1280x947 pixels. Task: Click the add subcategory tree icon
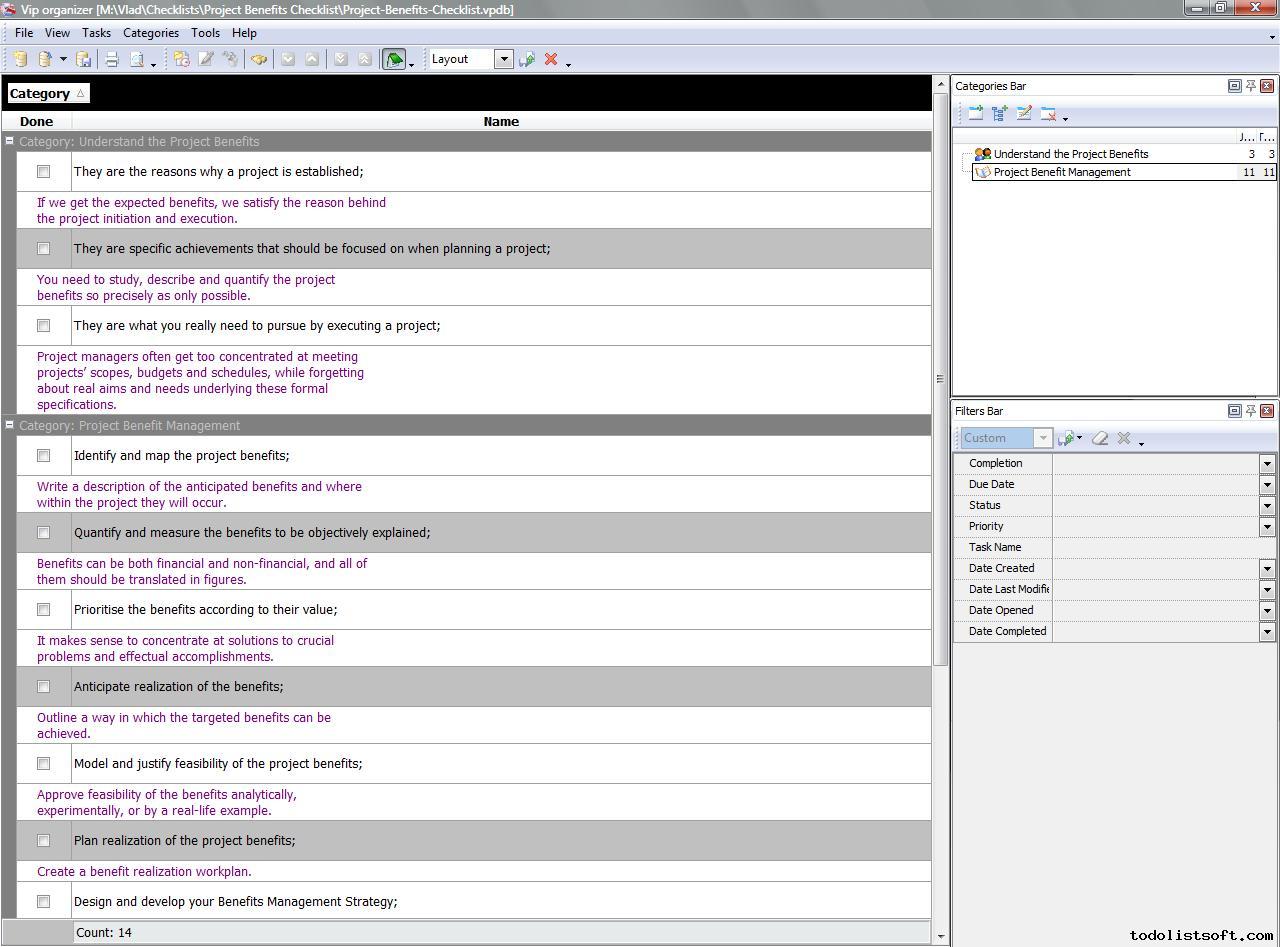[999, 114]
